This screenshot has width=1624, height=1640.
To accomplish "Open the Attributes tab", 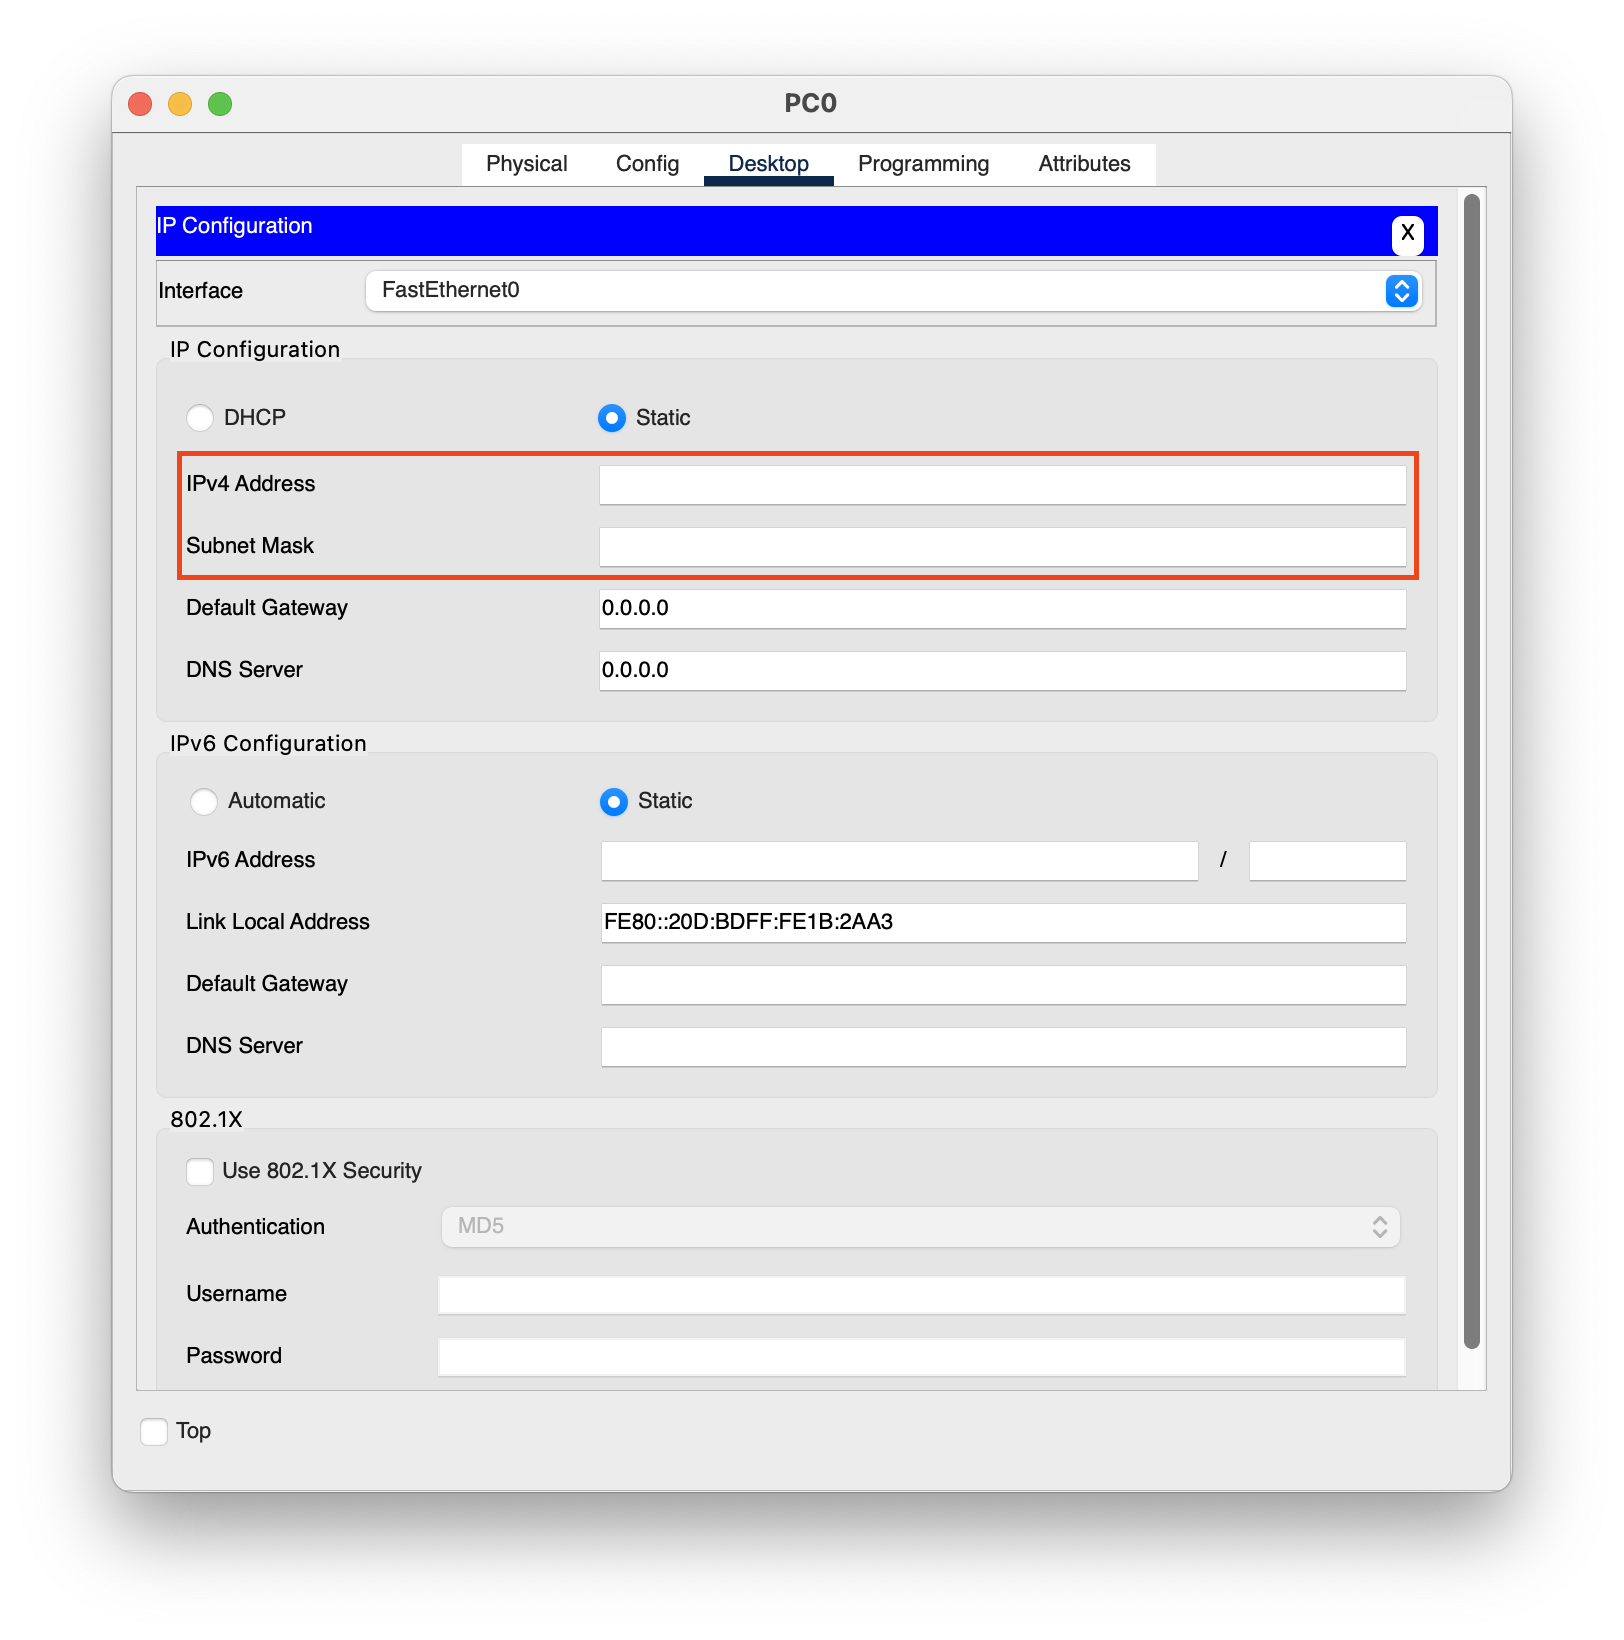I will (1085, 164).
